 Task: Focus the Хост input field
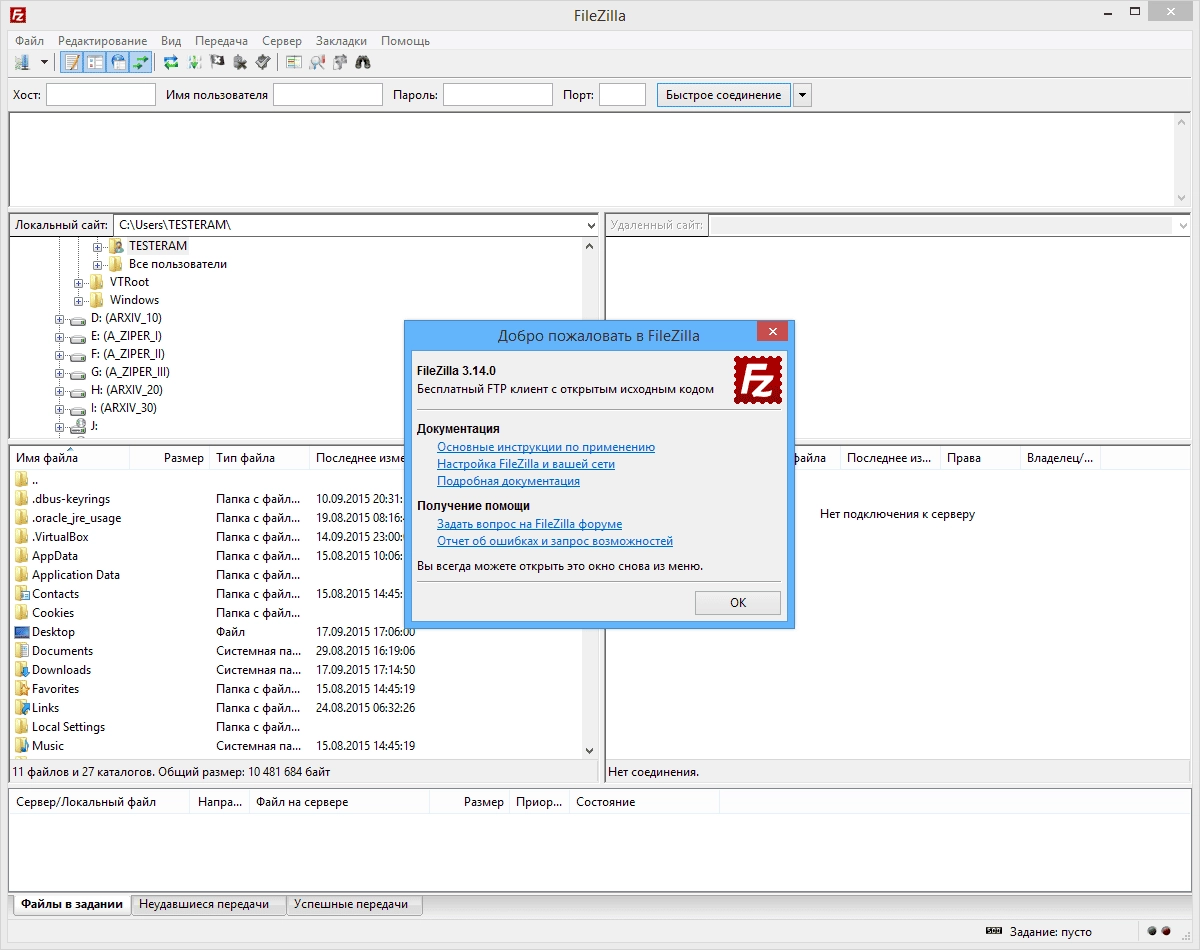point(101,95)
